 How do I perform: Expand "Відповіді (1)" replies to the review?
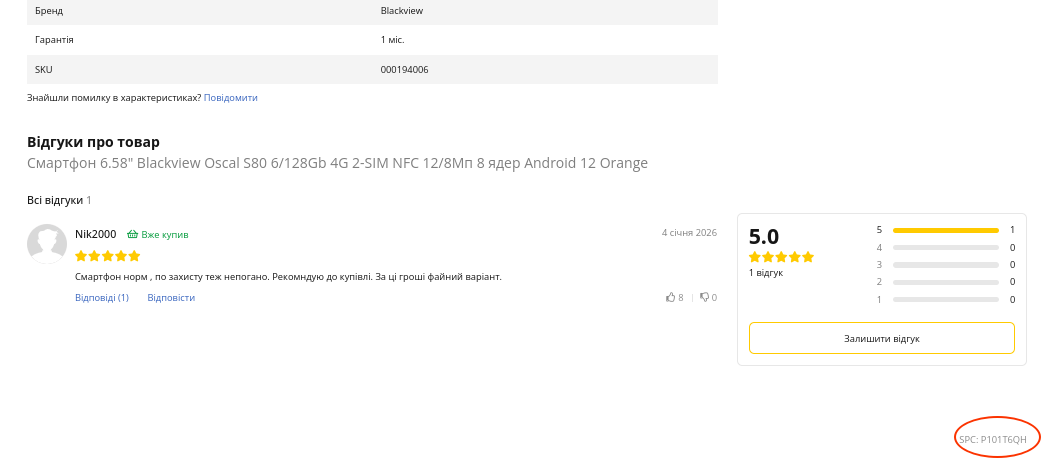[102, 298]
